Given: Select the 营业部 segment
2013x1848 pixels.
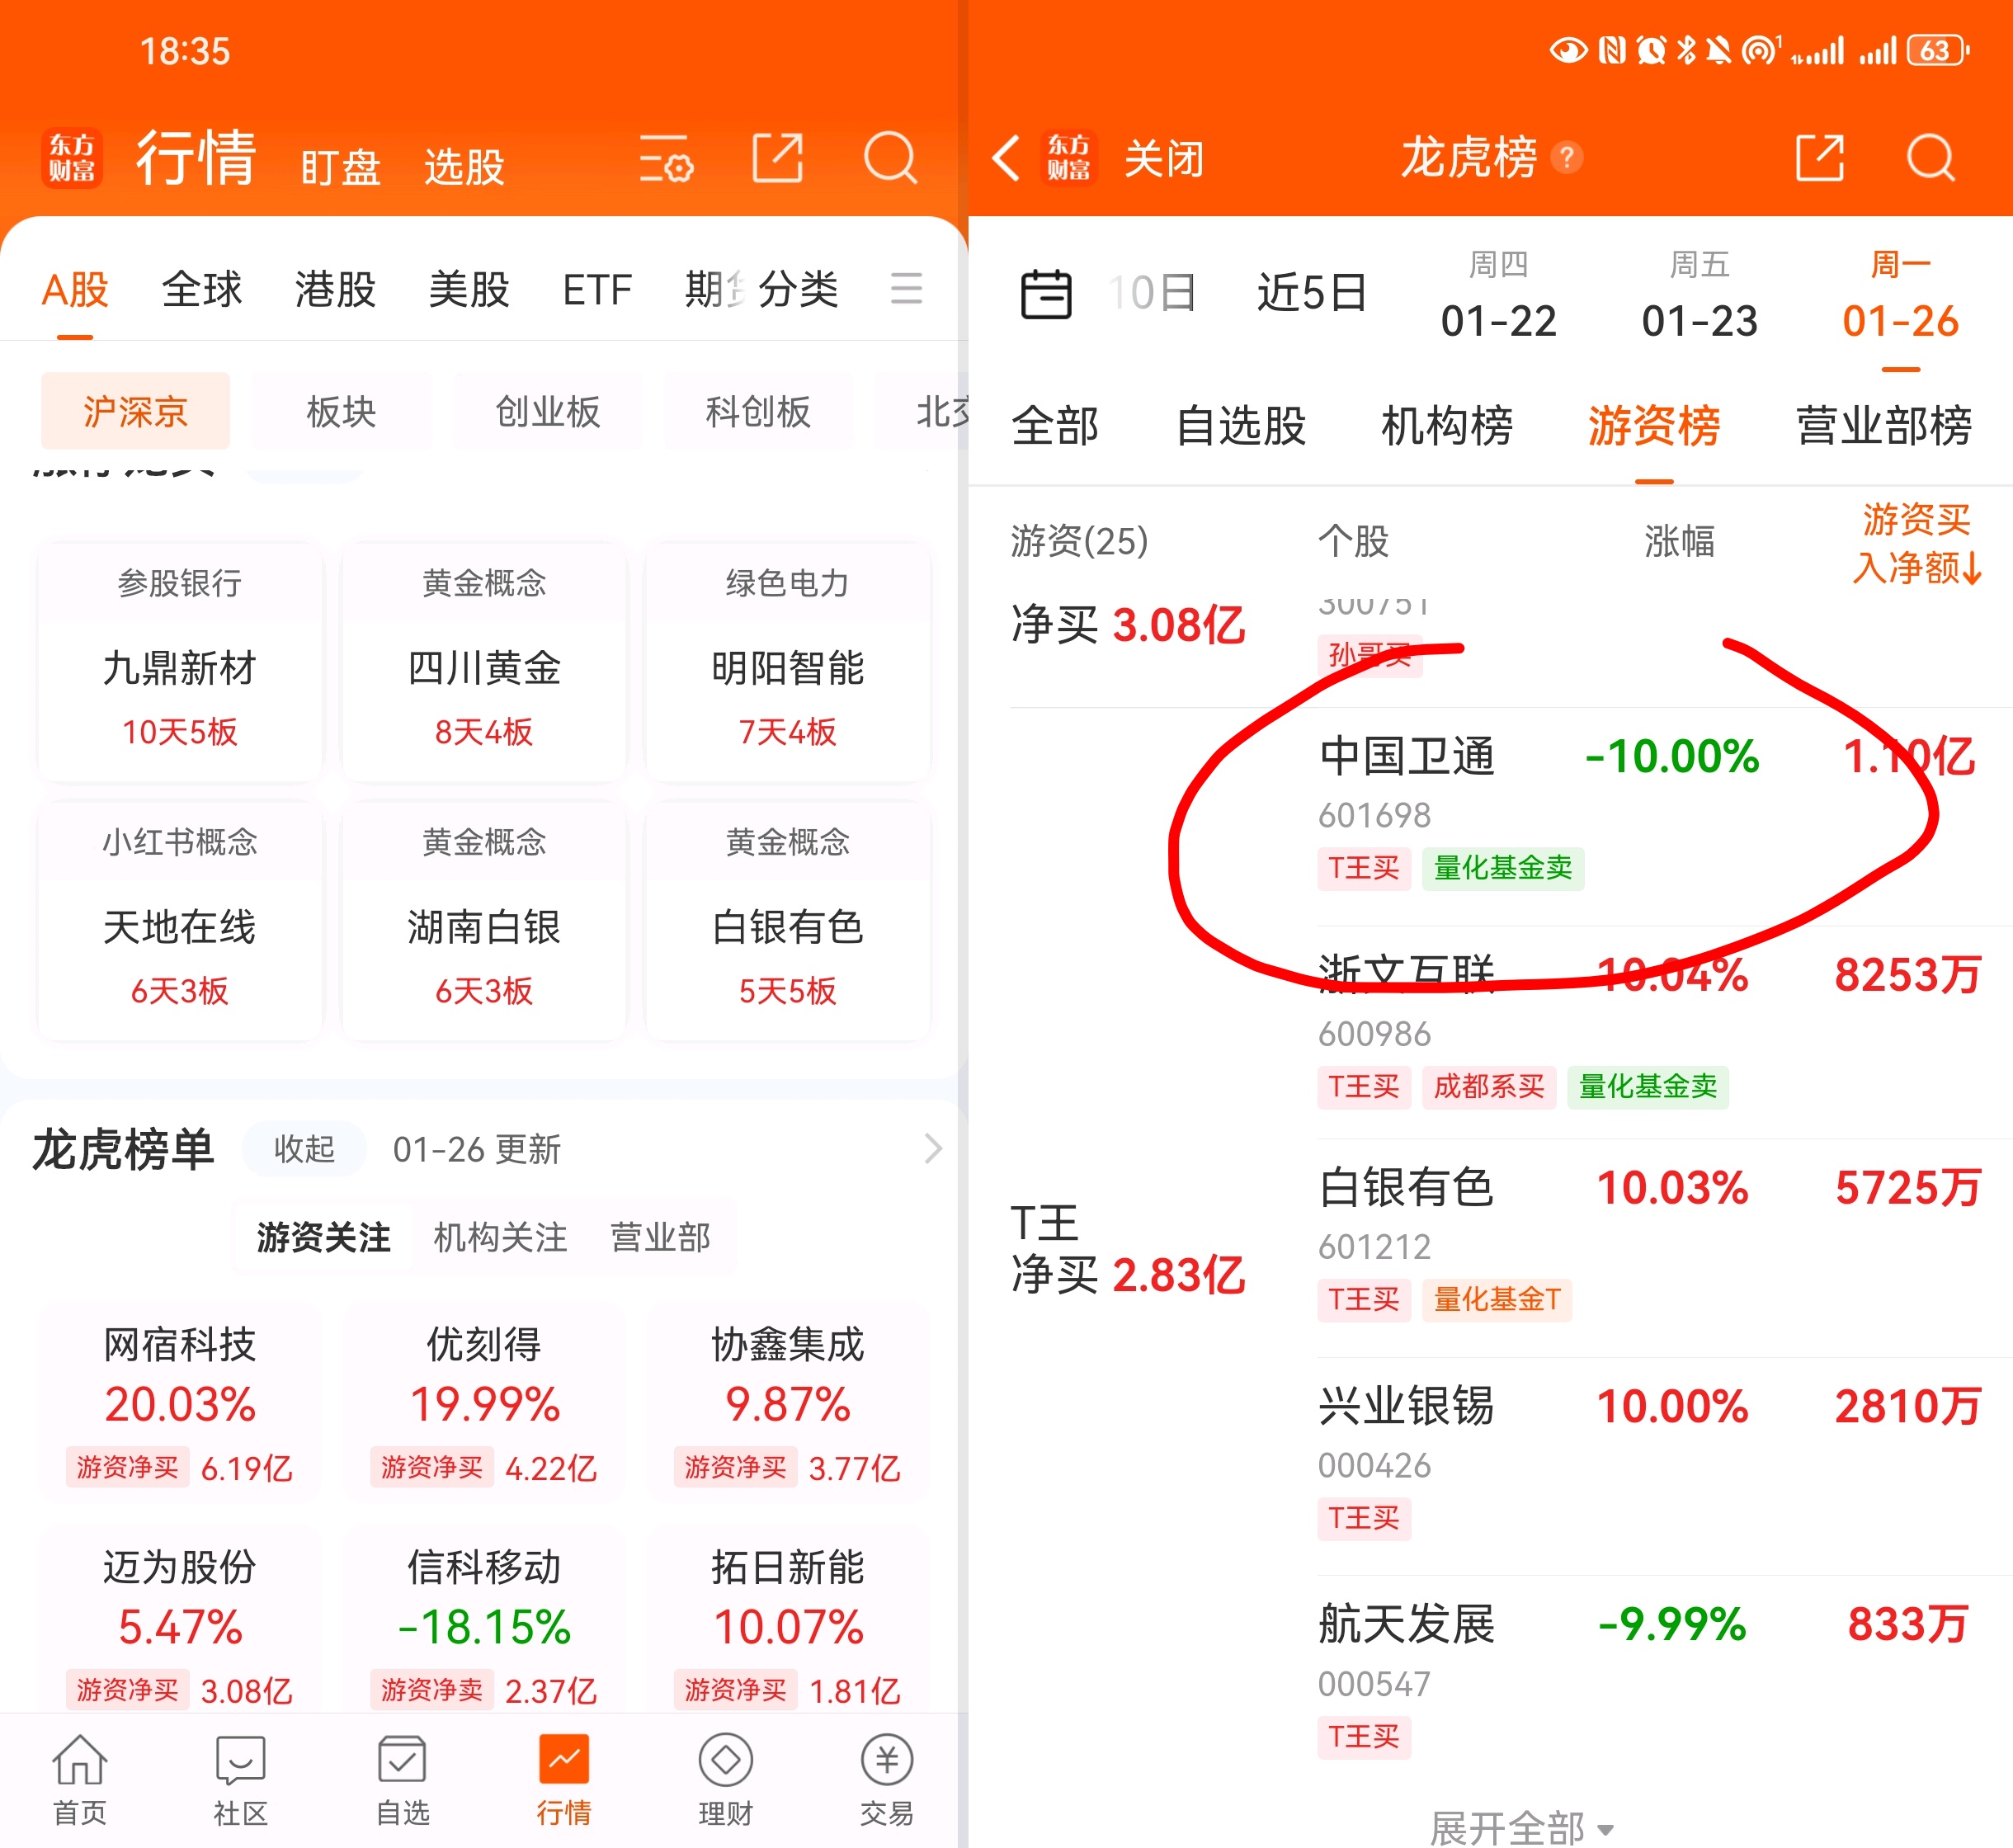Looking at the screenshot, I should point(660,1237).
